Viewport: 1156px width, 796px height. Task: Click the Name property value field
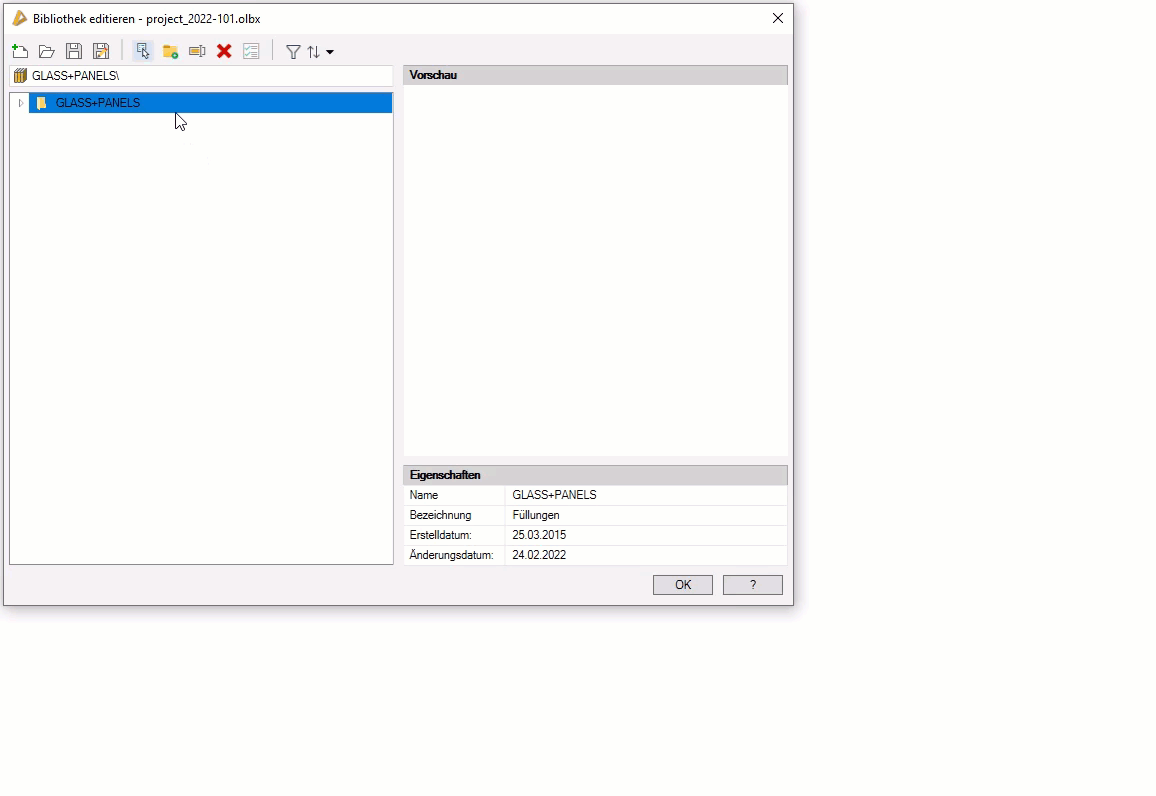pos(645,495)
